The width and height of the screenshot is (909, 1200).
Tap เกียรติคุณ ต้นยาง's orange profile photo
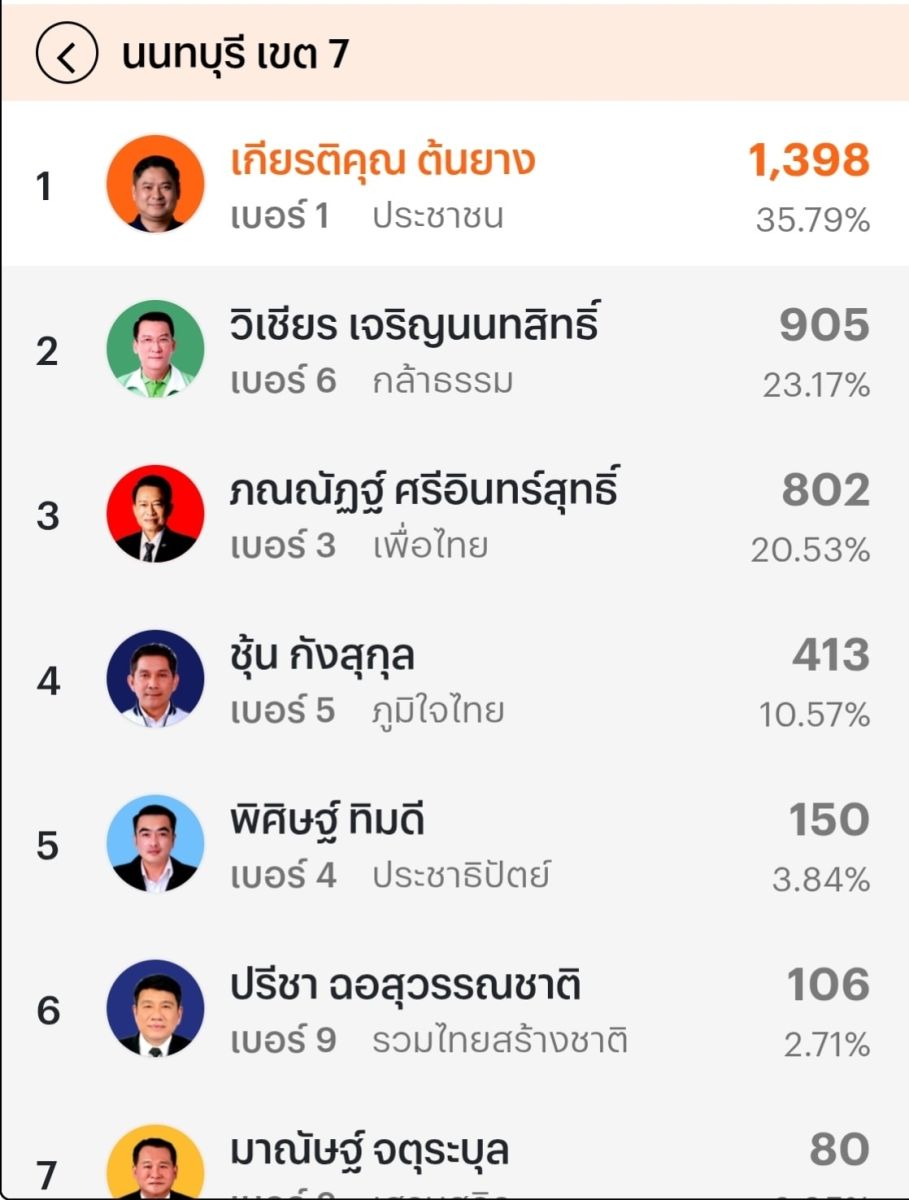tap(155, 184)
